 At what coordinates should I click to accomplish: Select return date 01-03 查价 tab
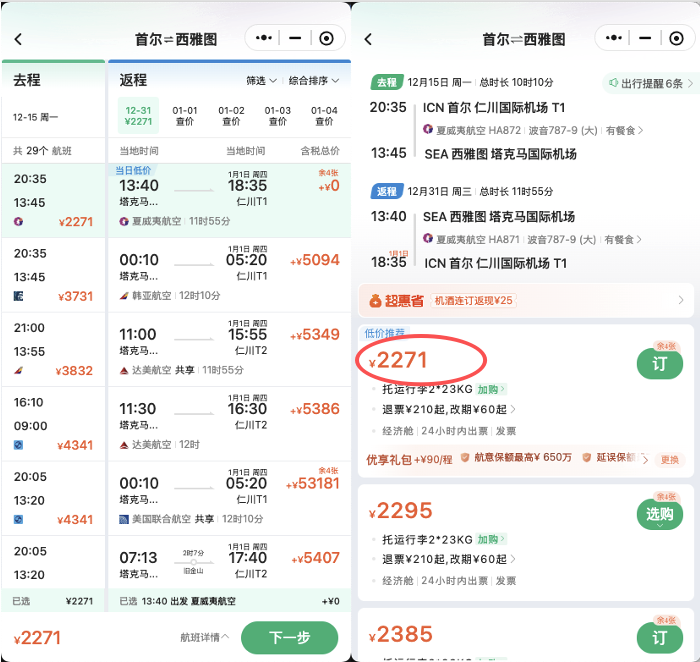[x=278, y=116]
